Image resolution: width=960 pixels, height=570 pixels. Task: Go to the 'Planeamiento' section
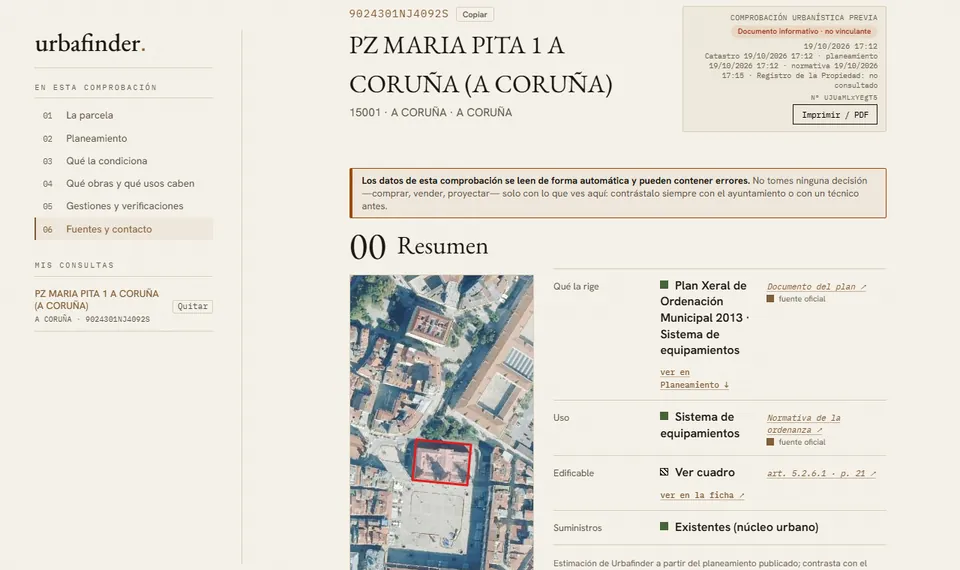tap(97, 138)
